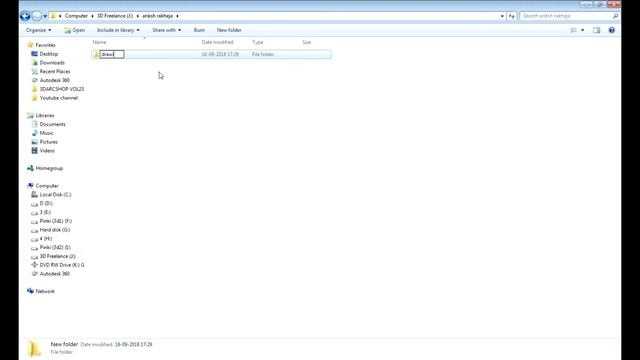
Task: Select Favorites in navigation pane
Action: tap(45, 45)
